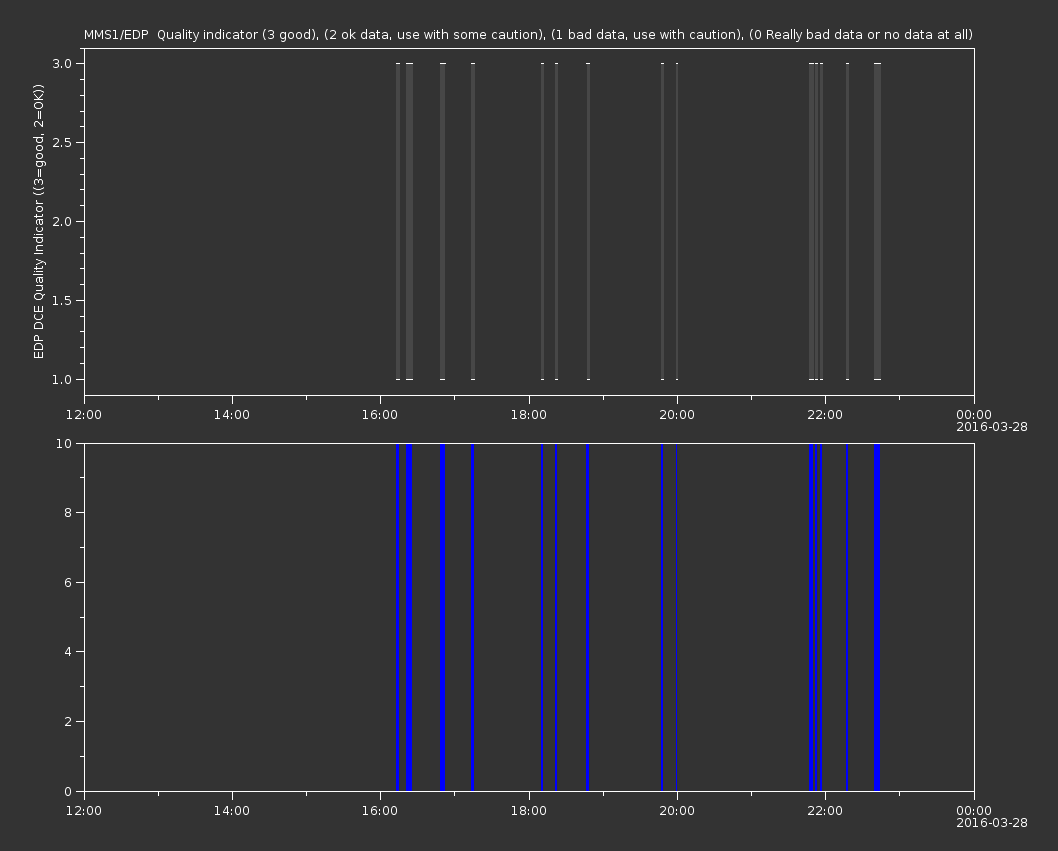Click the wide gray bar after 22:30 in upper plot

877,221
